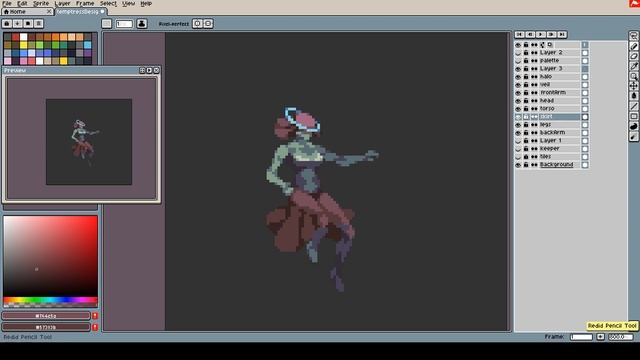Viewport: 640px width, 360px height.
Task: Open the Edit menu
Action: pos(22,3)
